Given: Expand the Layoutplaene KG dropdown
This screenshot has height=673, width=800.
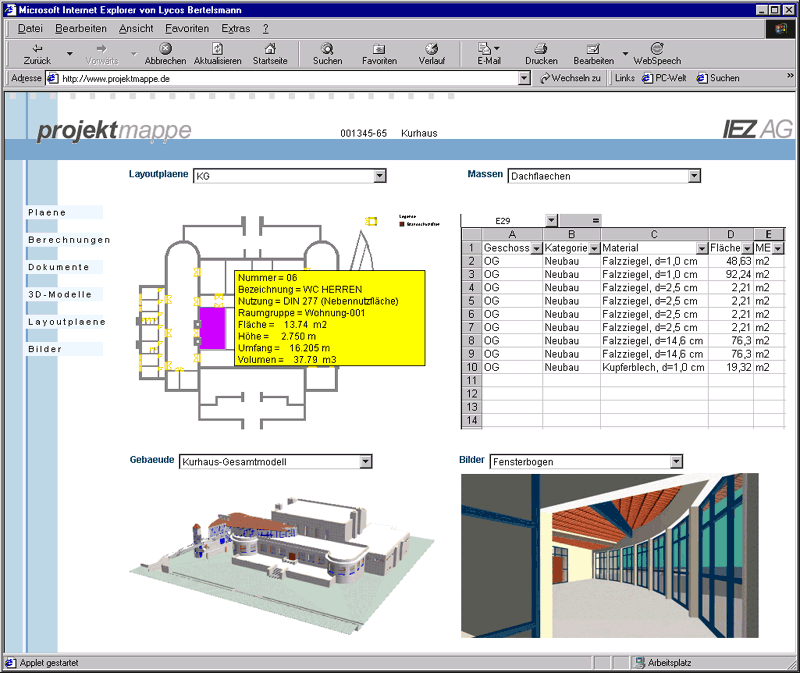Looking at the screenshot, I should point(379,176).
